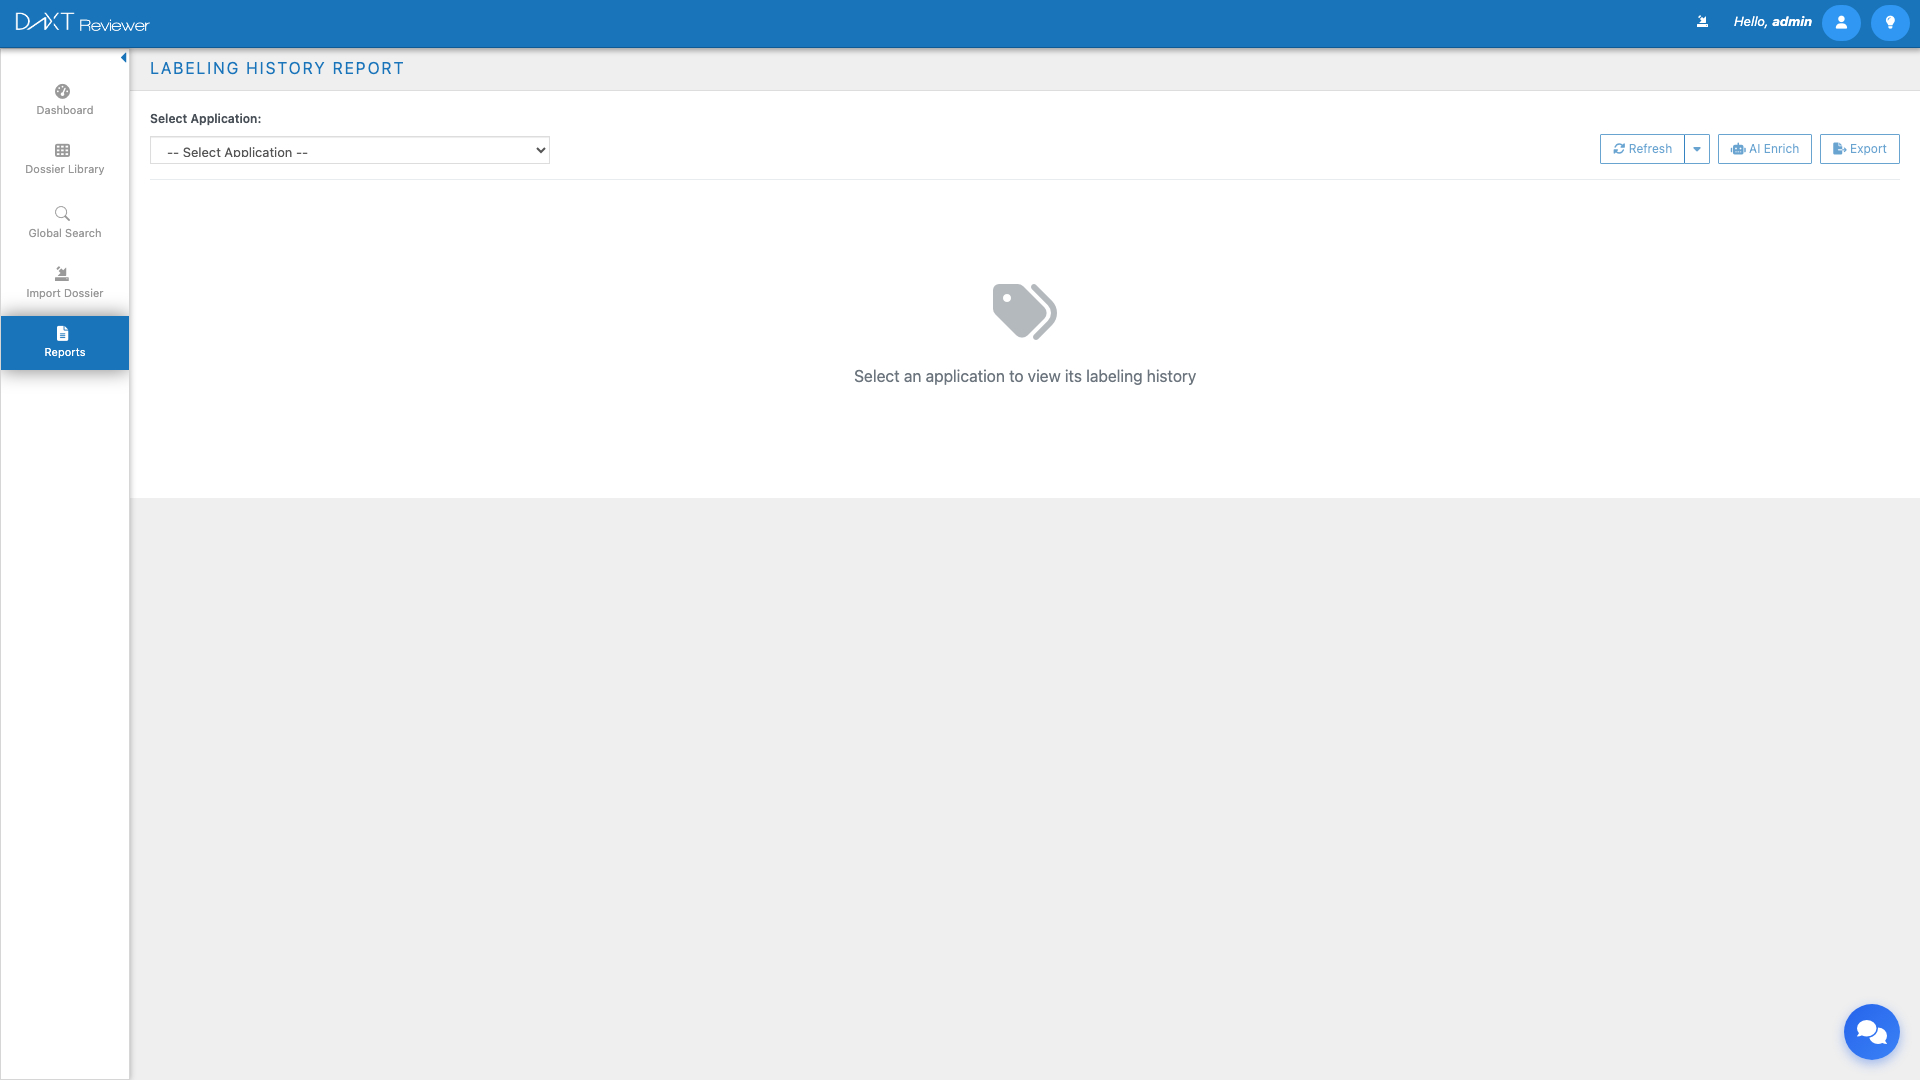The height and width of the screenshot is (1080, 1920).
Task: Export the labeling history report
Action: 1859,149
